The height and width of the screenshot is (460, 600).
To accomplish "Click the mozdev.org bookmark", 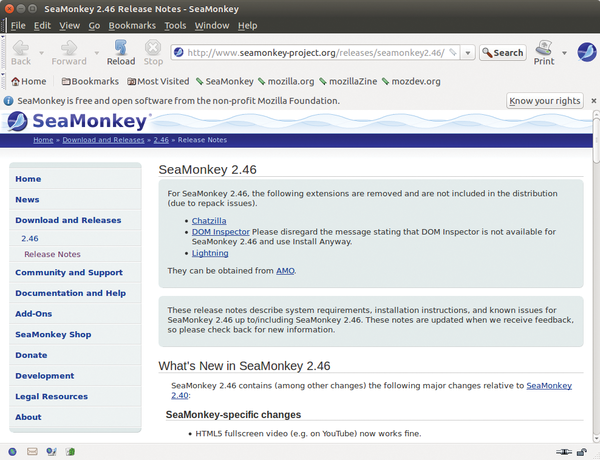I will click(x=411, y=82).
